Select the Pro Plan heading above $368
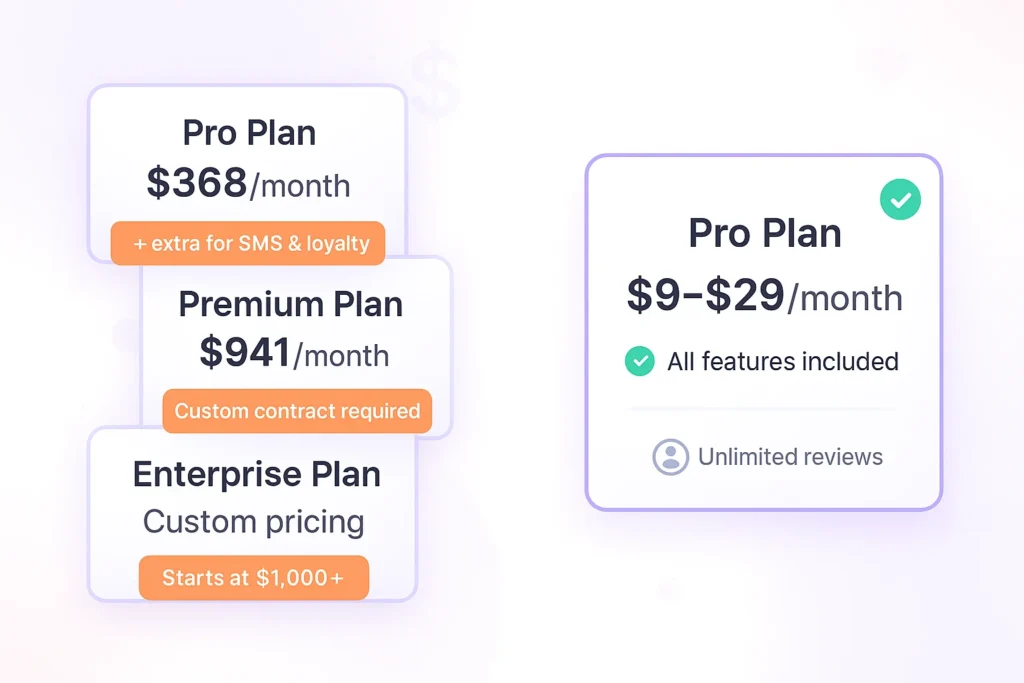 249,133
